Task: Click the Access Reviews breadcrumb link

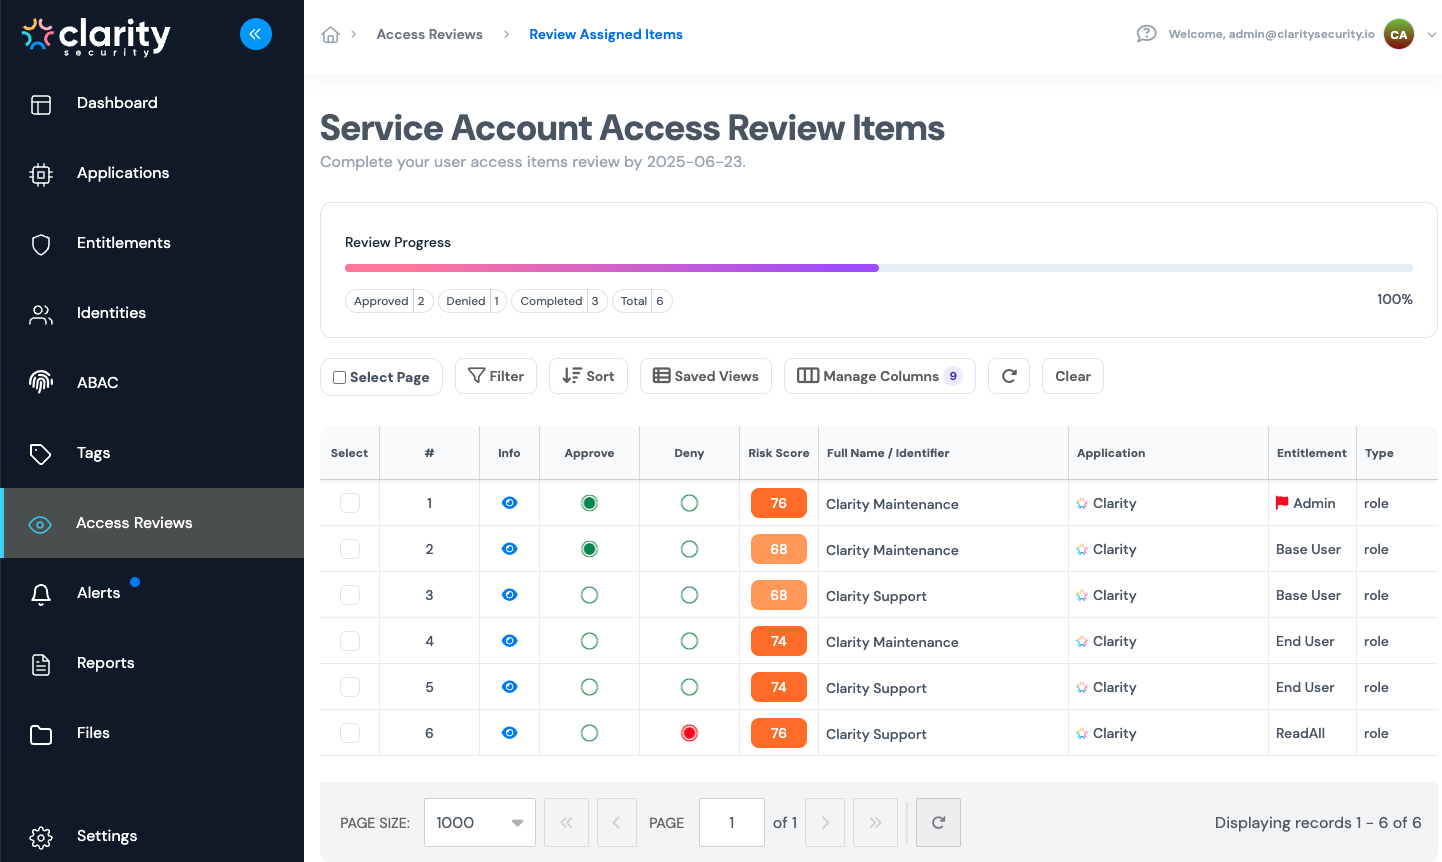Action: pos(429,34)
